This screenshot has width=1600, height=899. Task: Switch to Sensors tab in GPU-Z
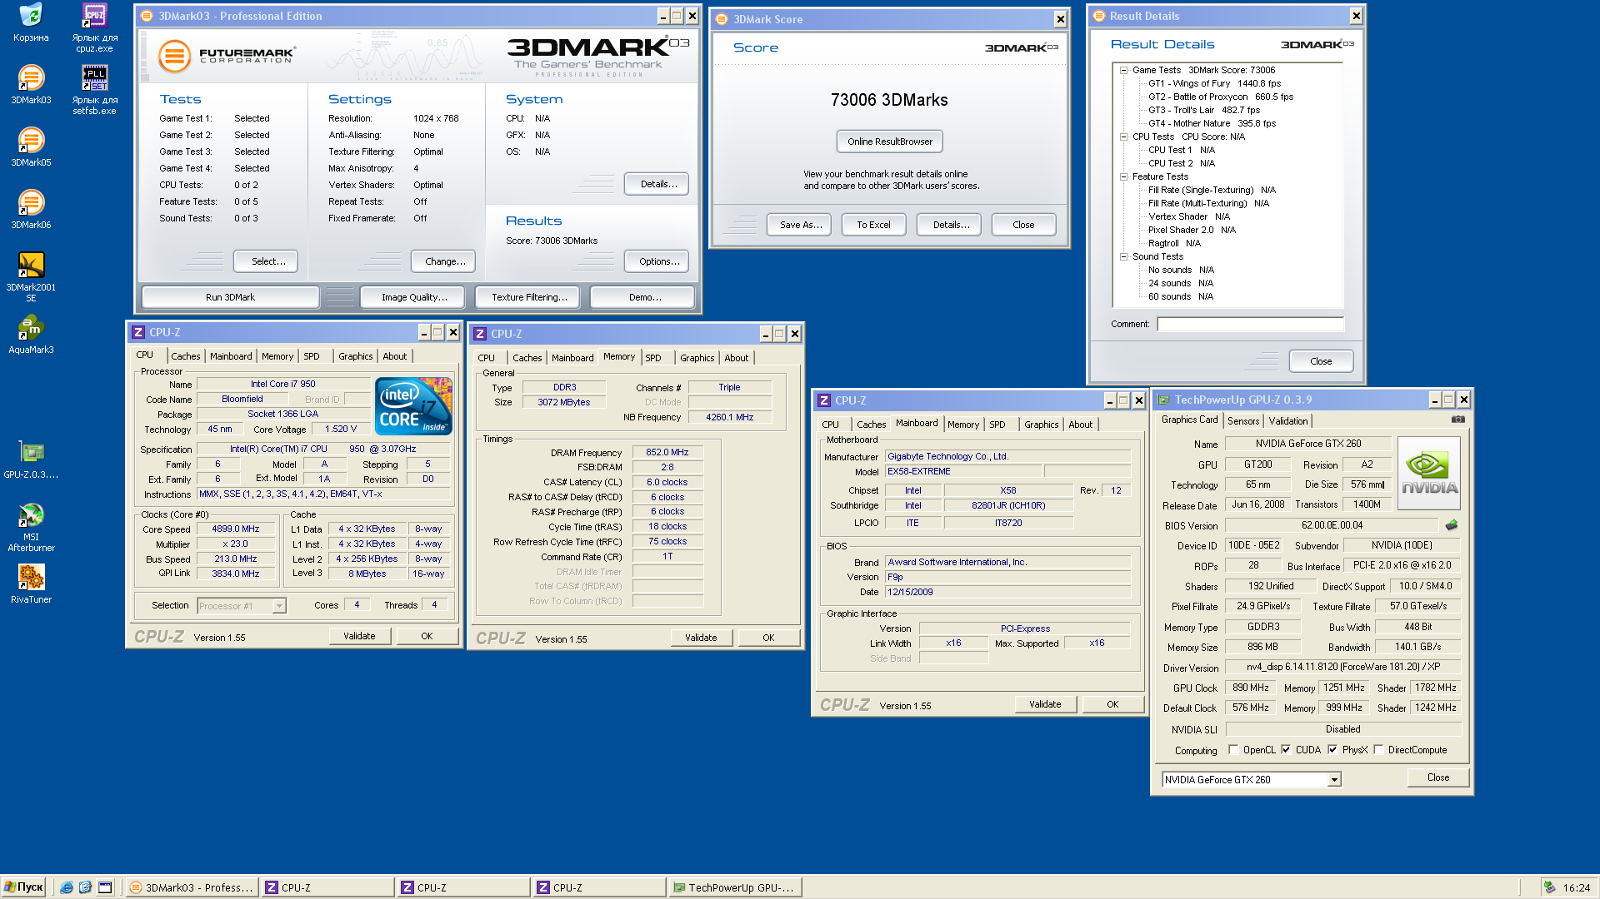click(x=1243, y=421)
